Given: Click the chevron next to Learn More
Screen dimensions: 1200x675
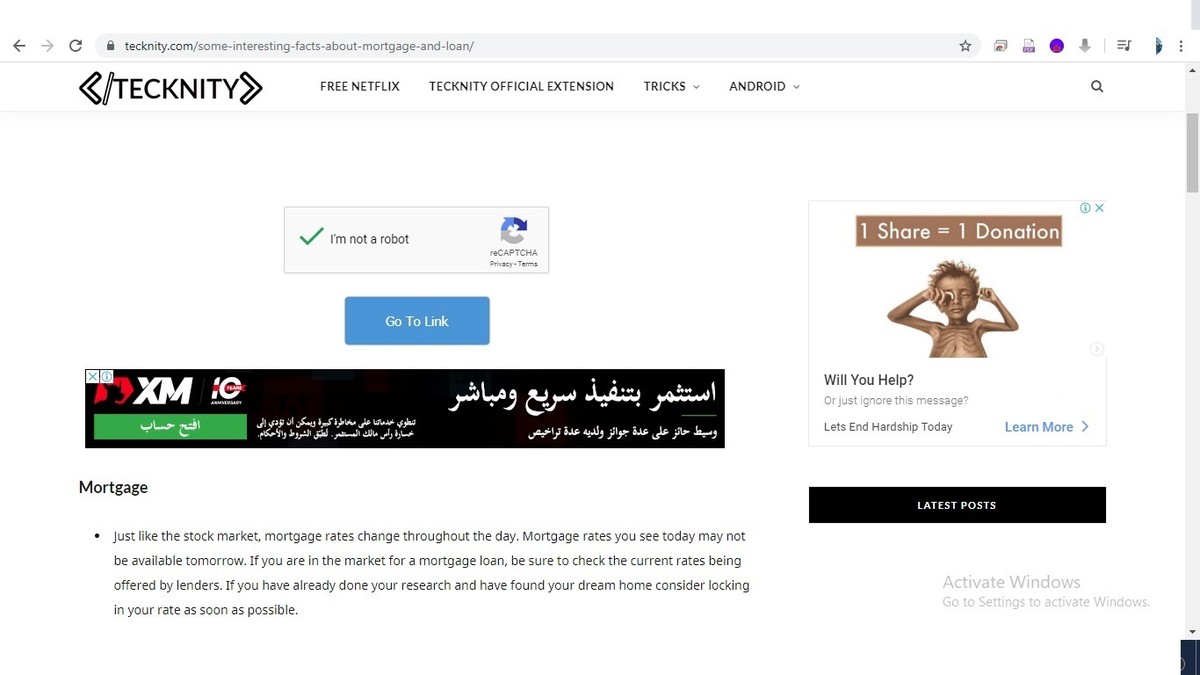Looking at the screenshot, I should point(1085,427).
